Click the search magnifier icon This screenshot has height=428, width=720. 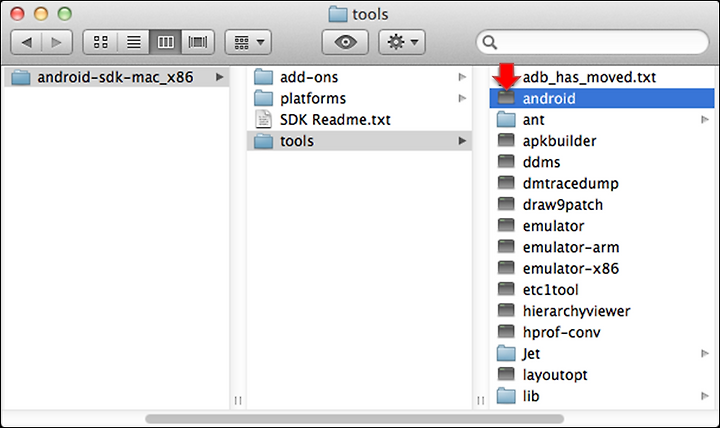click(x=489, y=42)
